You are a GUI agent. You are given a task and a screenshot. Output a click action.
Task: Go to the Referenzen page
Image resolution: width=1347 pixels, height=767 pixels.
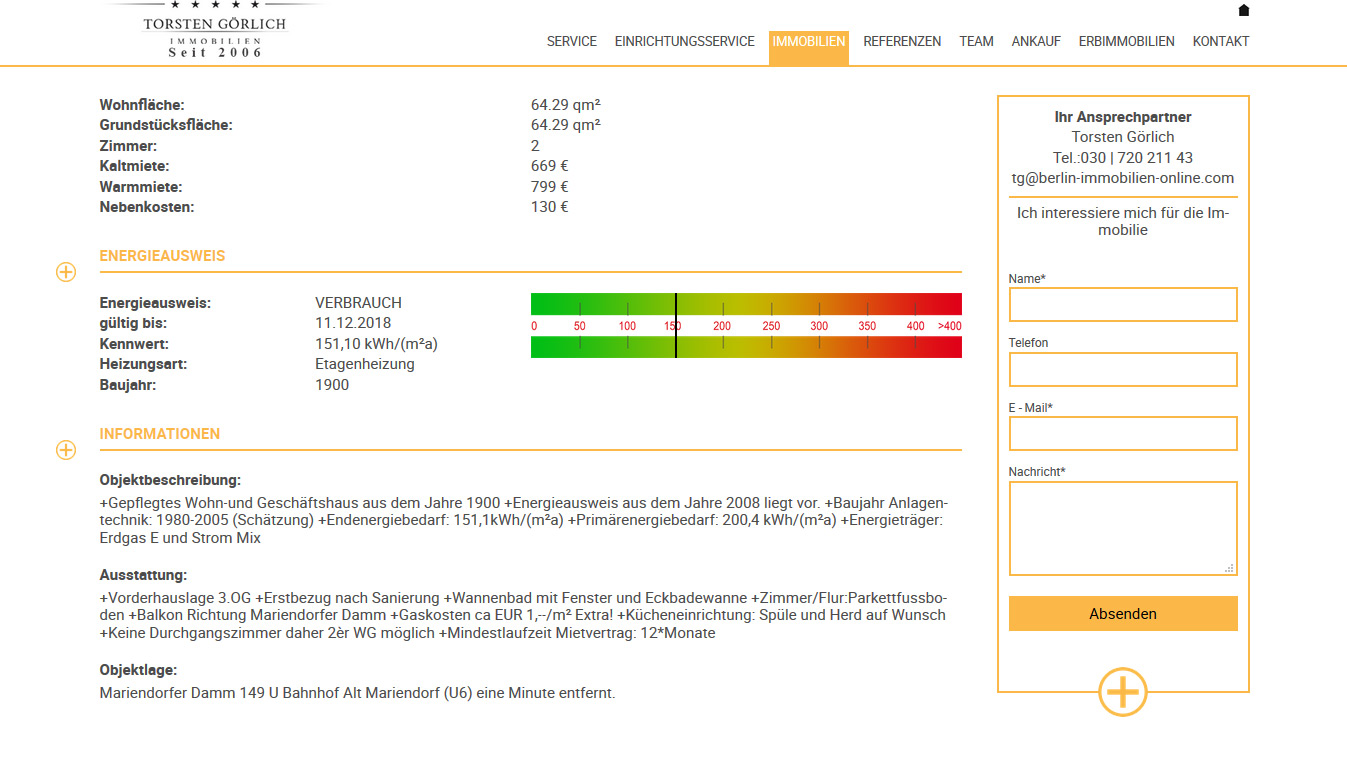click(902, 42)
